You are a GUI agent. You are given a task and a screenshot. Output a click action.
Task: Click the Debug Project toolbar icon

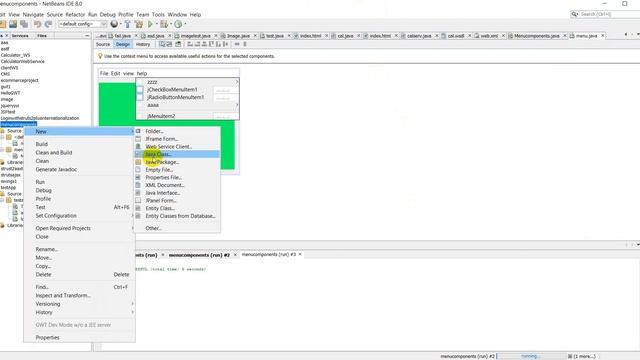pos(164,24)
